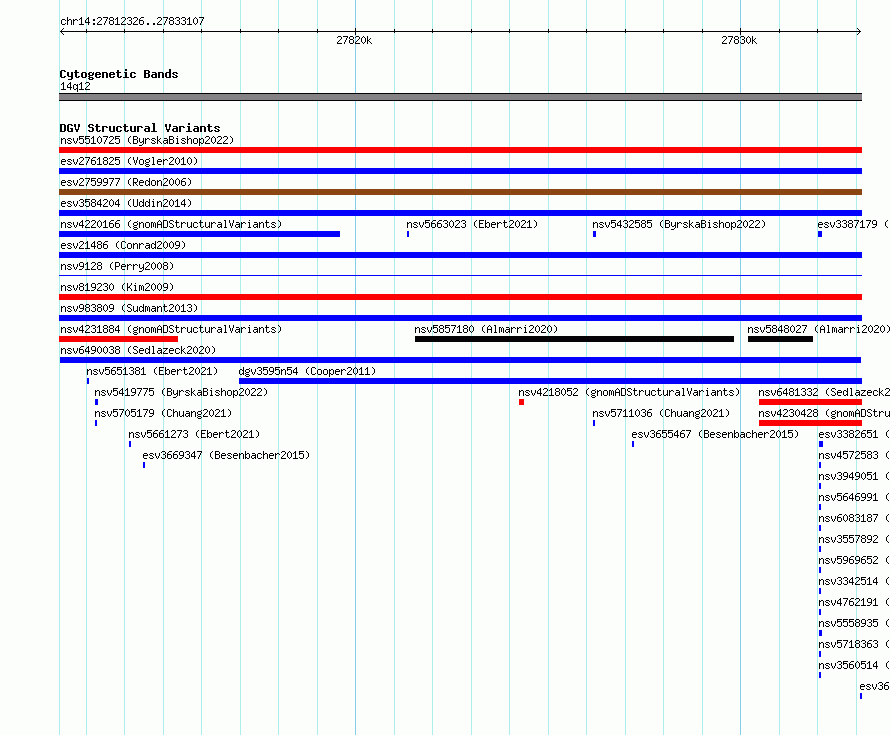Click the DGV Structural Variants track title
The height and width of the screenshot is (735, 890).
click(140, 128)
